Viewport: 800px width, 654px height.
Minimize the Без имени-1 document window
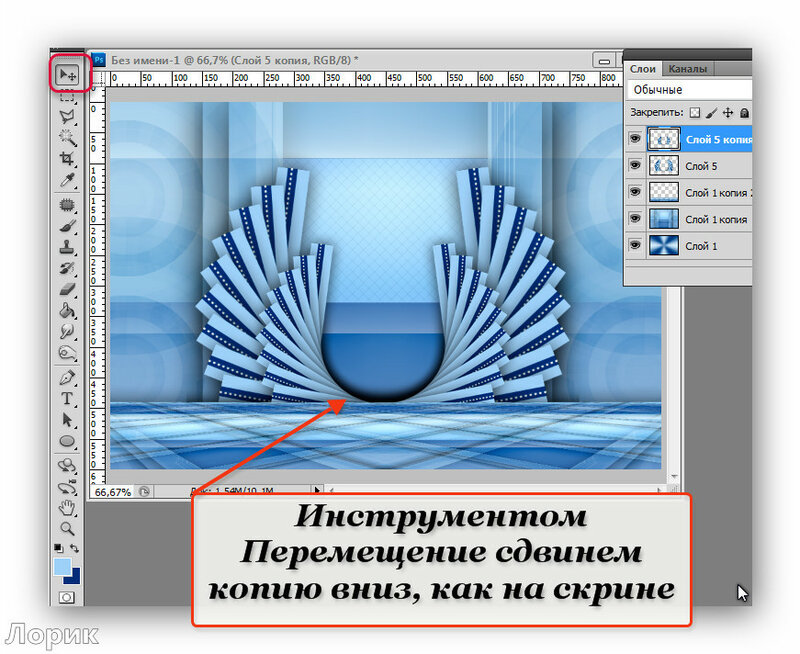[605, 60]
